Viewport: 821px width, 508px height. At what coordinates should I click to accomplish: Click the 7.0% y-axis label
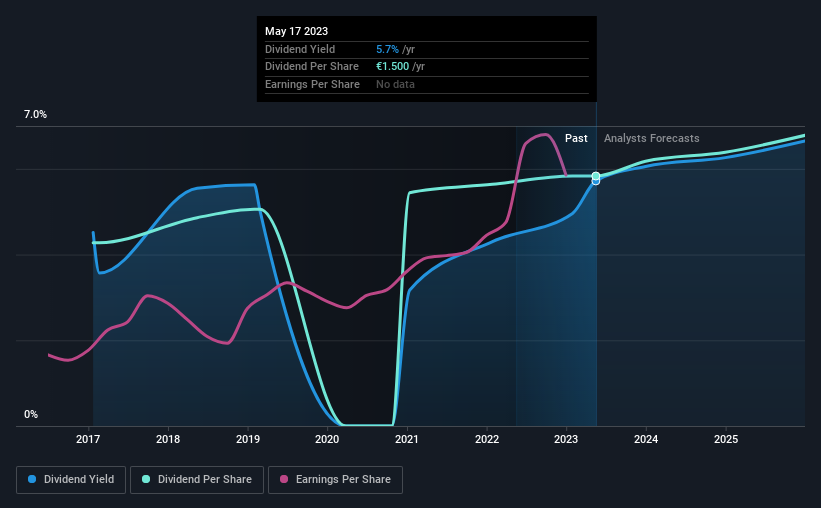(35, 115)
